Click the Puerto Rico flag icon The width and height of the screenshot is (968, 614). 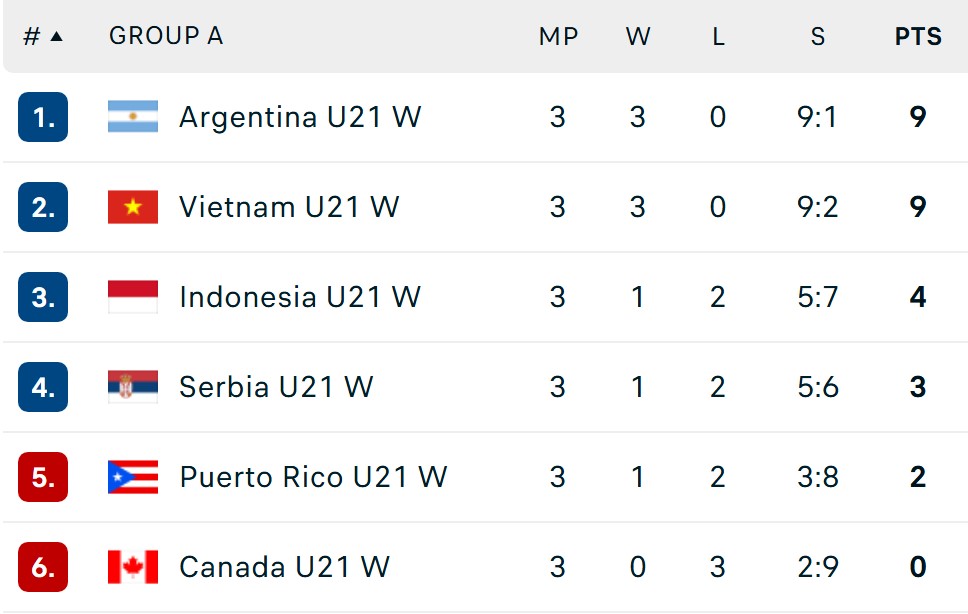click(x=133, y=477)
